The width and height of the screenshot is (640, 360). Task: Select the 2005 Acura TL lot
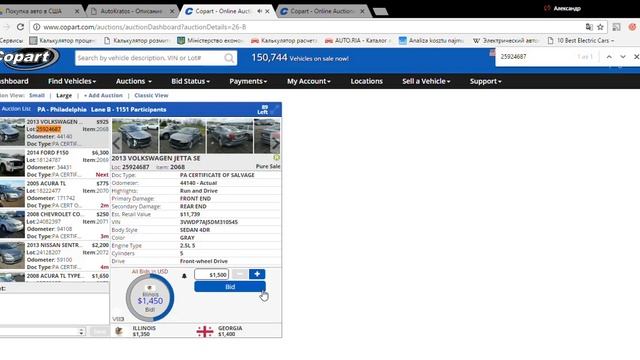[x=55, y=194]
